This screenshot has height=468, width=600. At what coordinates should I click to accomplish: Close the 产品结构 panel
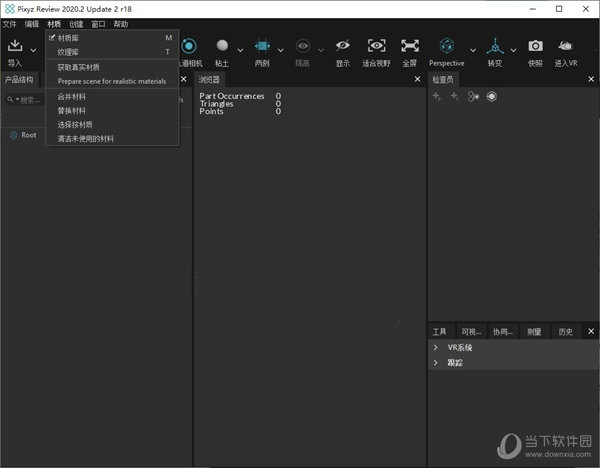click(184, 79)
